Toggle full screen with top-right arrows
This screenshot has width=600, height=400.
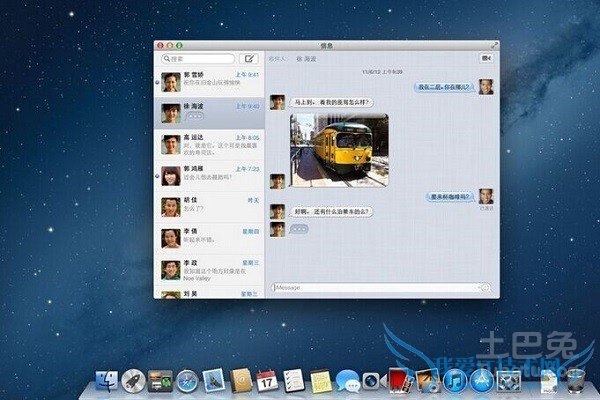pyautogui.click(x=493, y=45)
